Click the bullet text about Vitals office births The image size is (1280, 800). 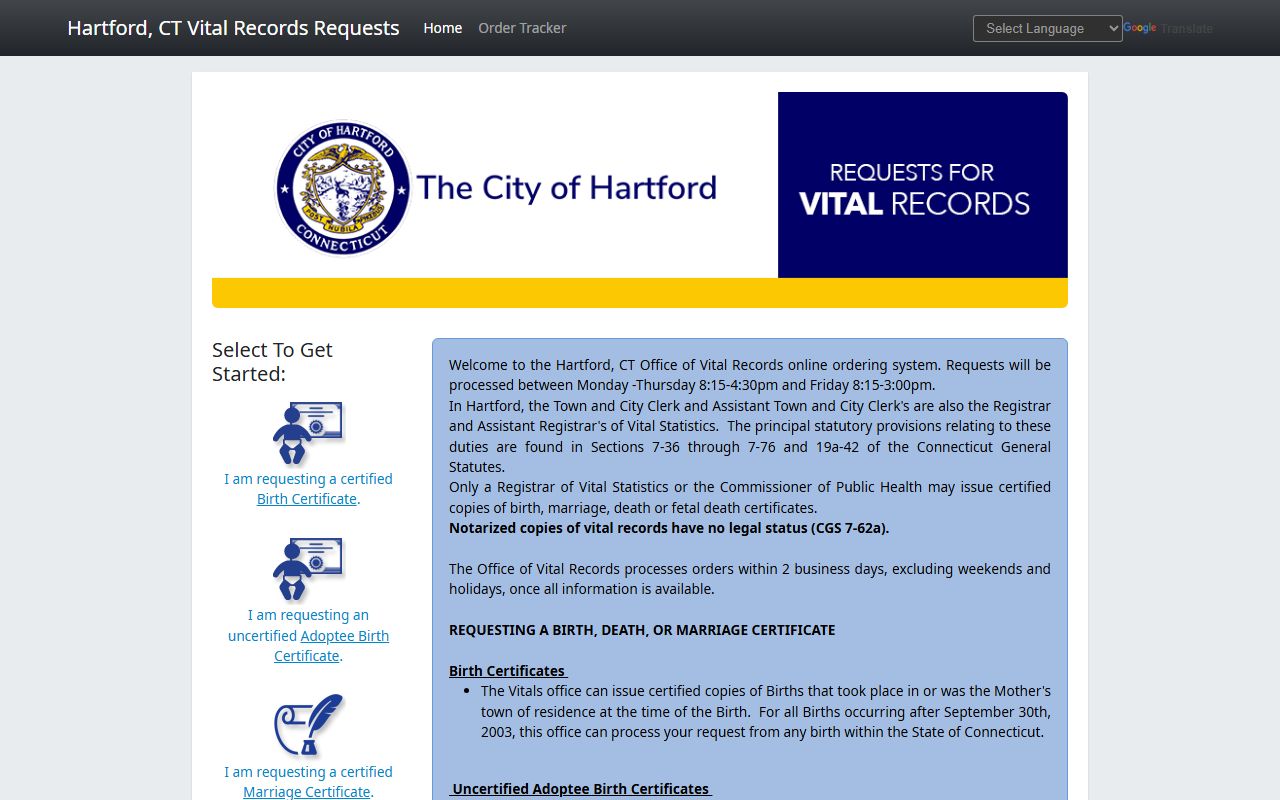765,711
